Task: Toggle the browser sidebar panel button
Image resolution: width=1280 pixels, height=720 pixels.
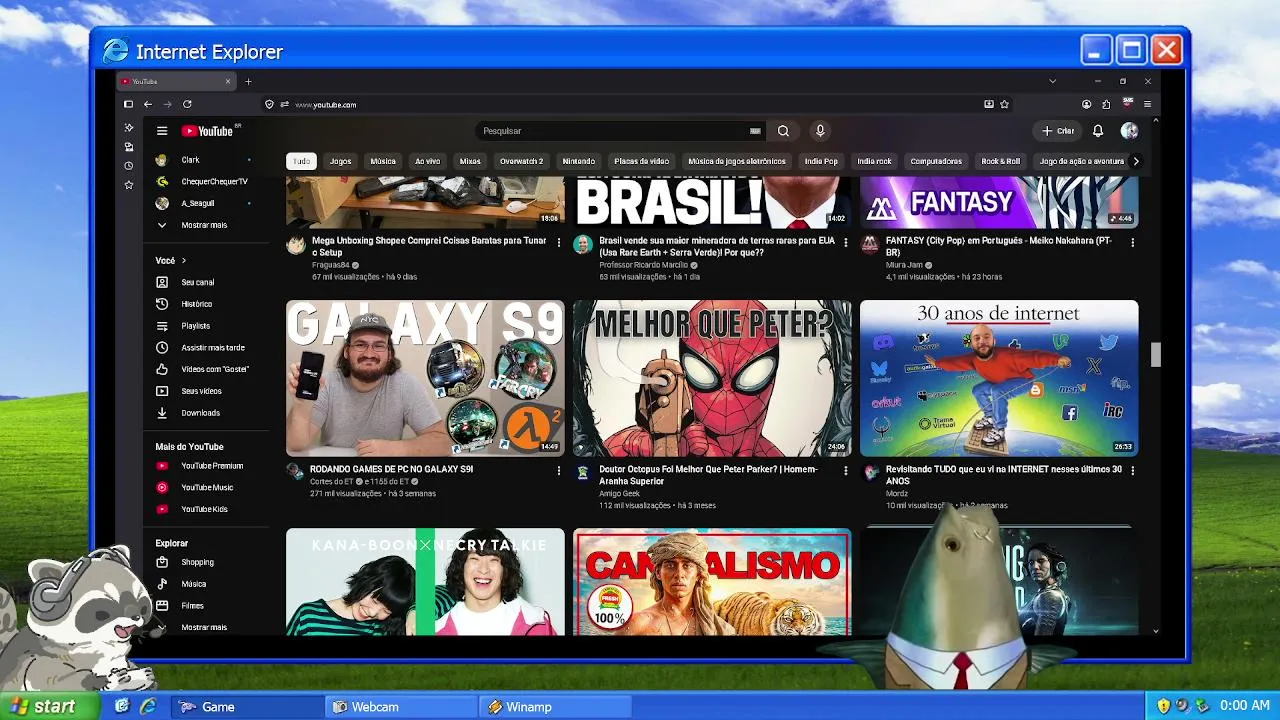Action: (x=128, y=104)
